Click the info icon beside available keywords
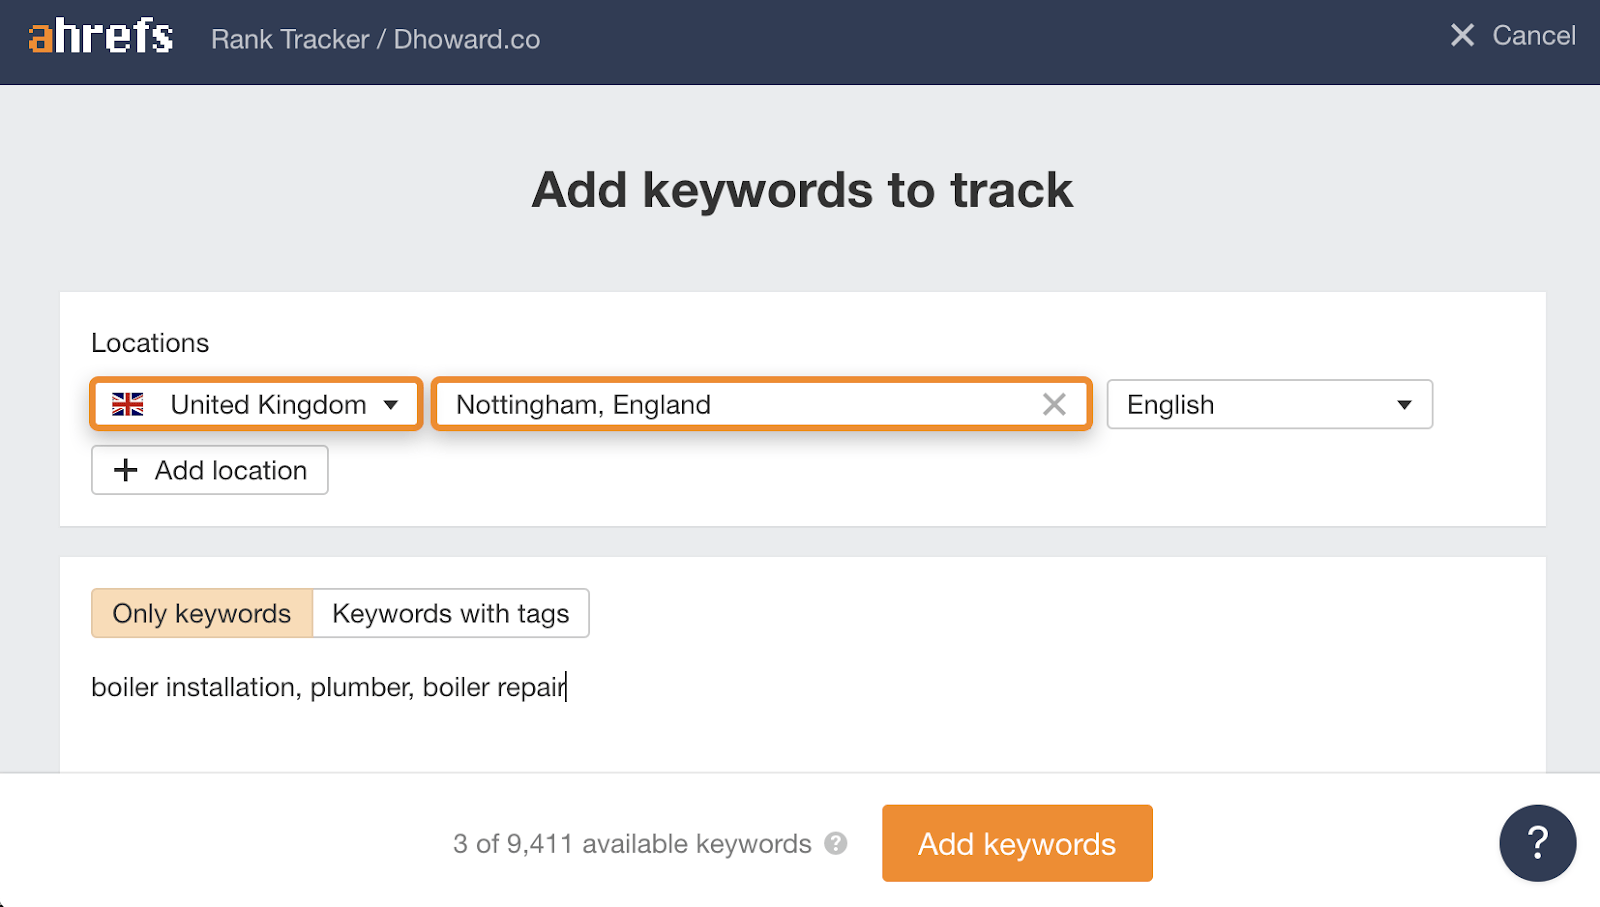Screen dimensions: 1600x907 (x=836, y=844)
